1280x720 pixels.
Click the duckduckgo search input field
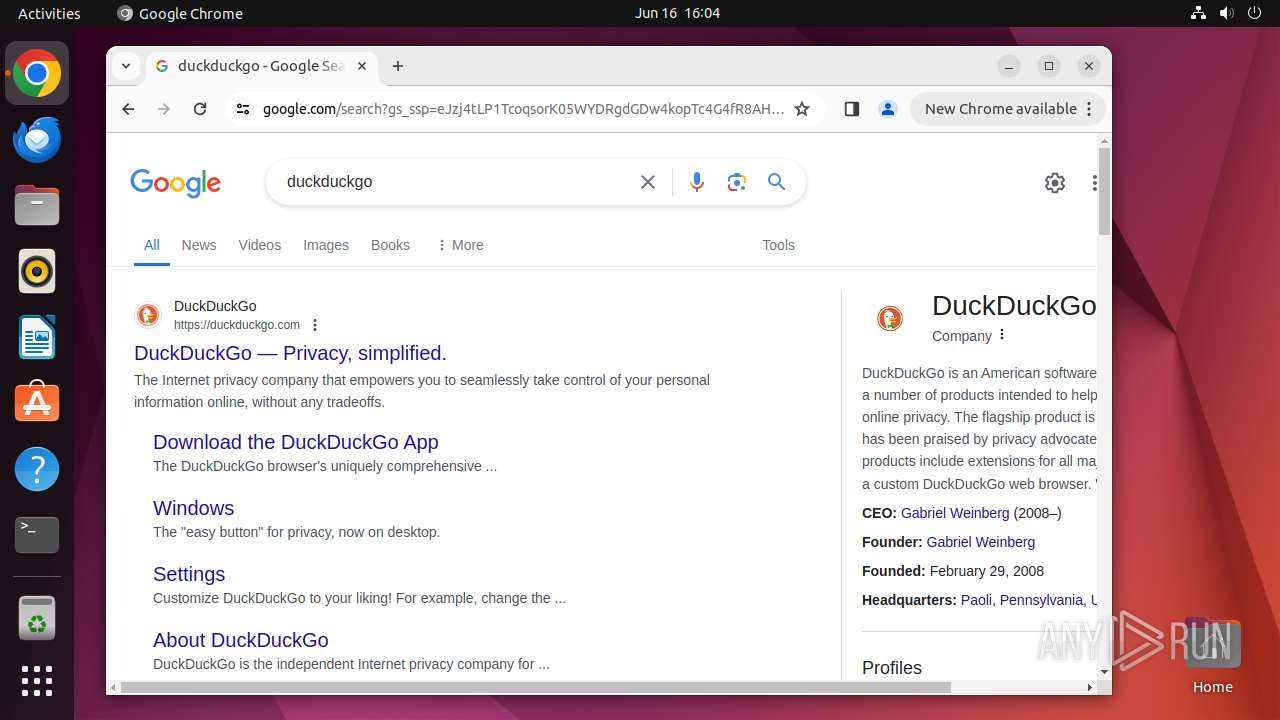455,182
